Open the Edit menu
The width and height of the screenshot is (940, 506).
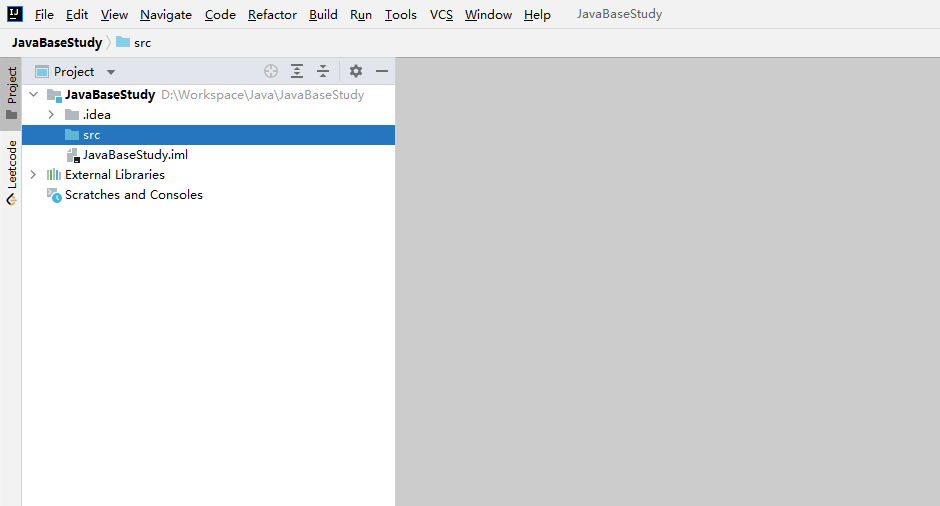[x=77, y=14]
